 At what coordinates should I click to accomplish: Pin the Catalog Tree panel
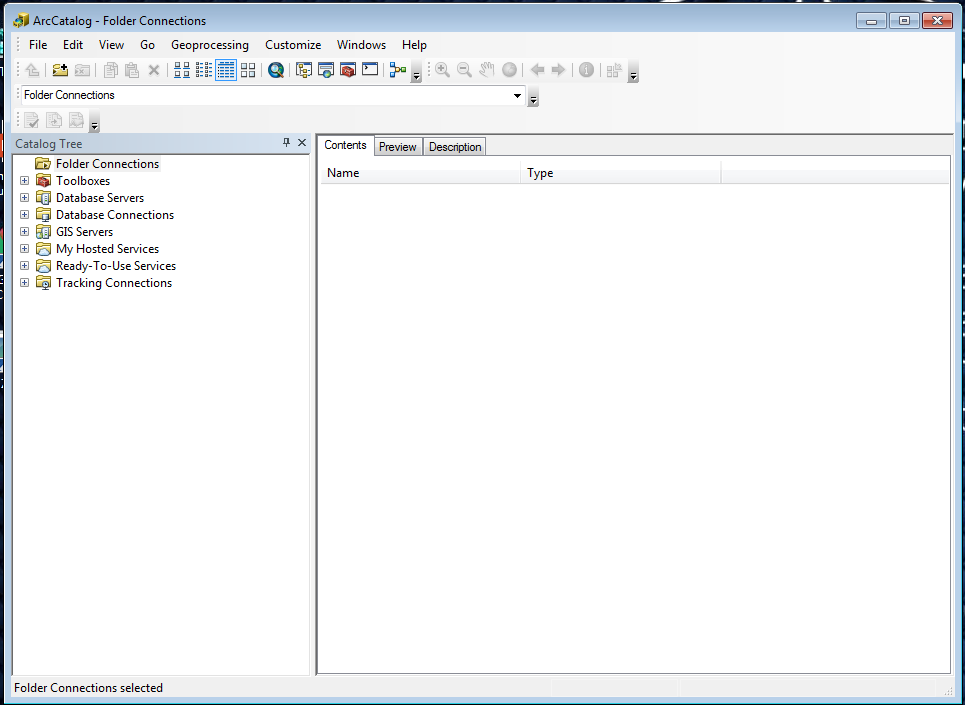pos(286,143)
